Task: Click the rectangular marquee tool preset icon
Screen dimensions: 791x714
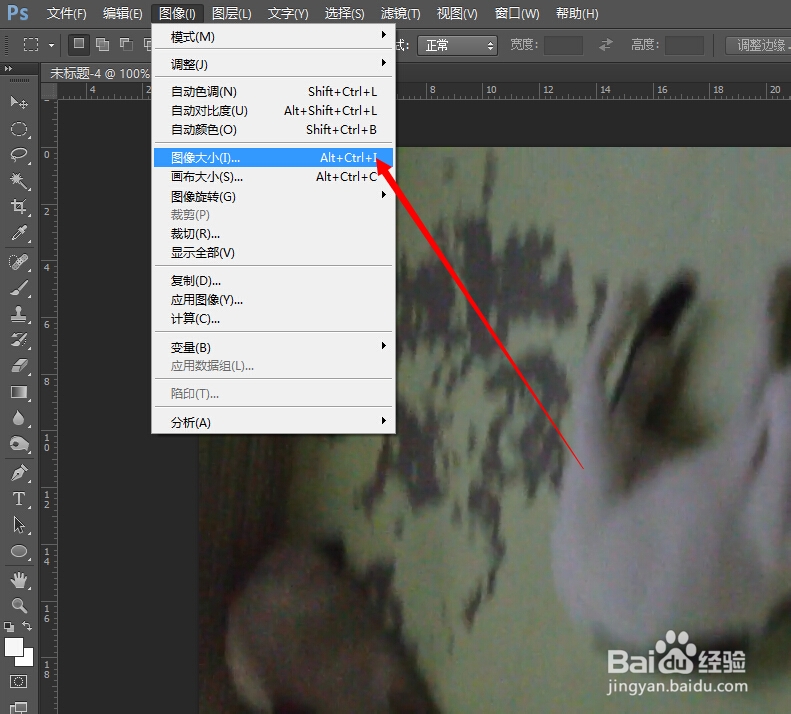Action: click(31, 44)
